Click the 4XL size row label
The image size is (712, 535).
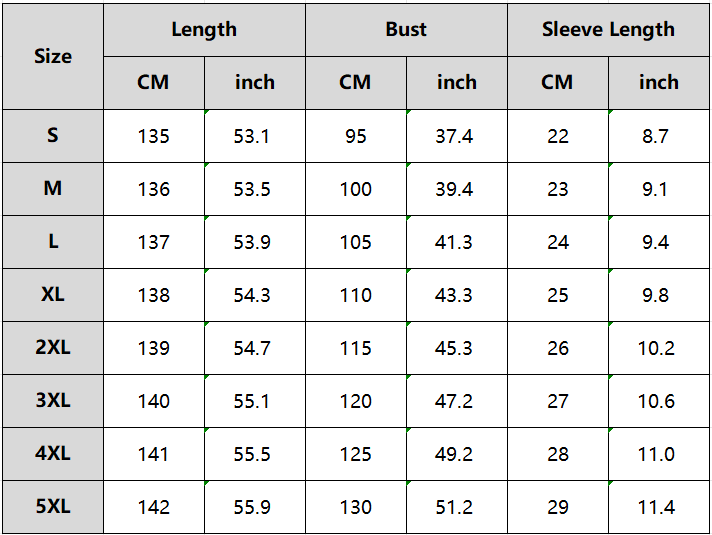pyautogui.click(x=53, y=454)
